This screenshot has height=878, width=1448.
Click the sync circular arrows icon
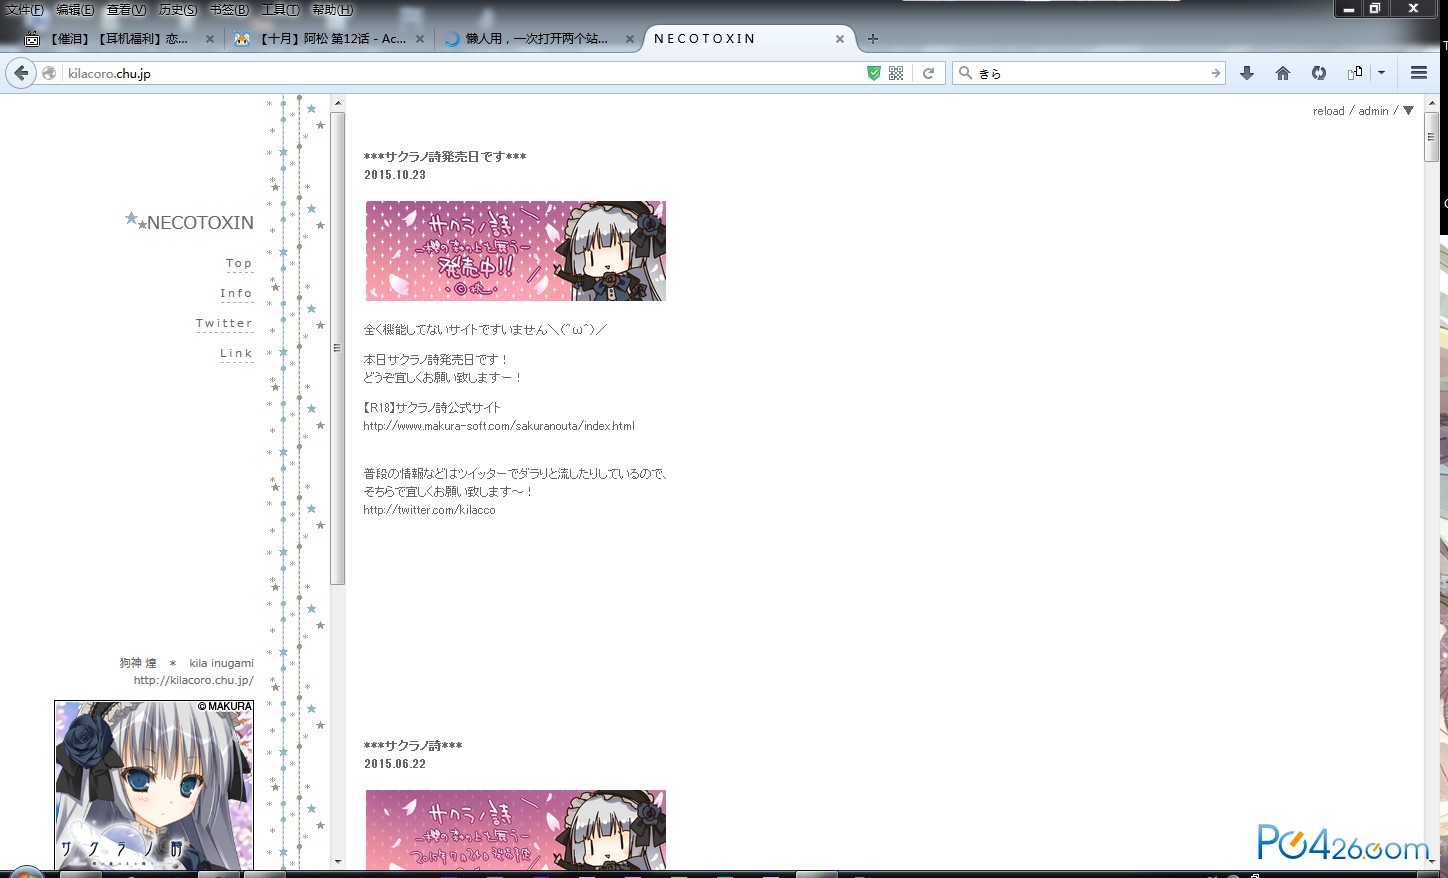coord(1319,73)
